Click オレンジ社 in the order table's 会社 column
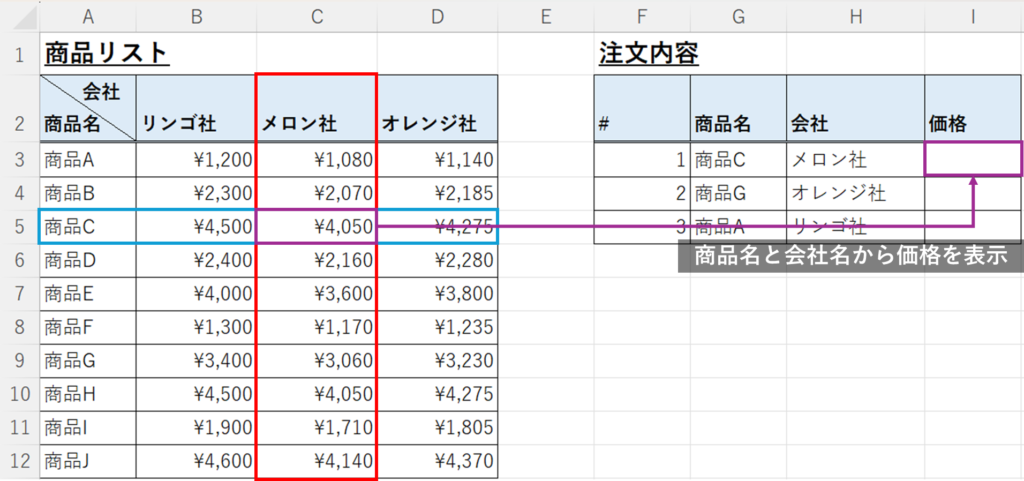The height and width of the screenshot is (481, 1024). (855, 193)
